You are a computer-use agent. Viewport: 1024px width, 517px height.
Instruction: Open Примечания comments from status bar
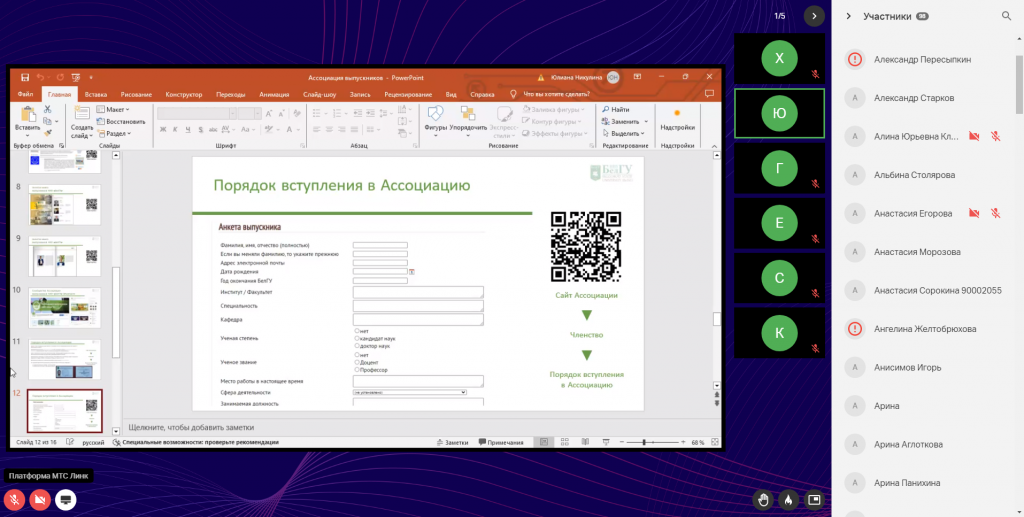click(x=501, y=443)
